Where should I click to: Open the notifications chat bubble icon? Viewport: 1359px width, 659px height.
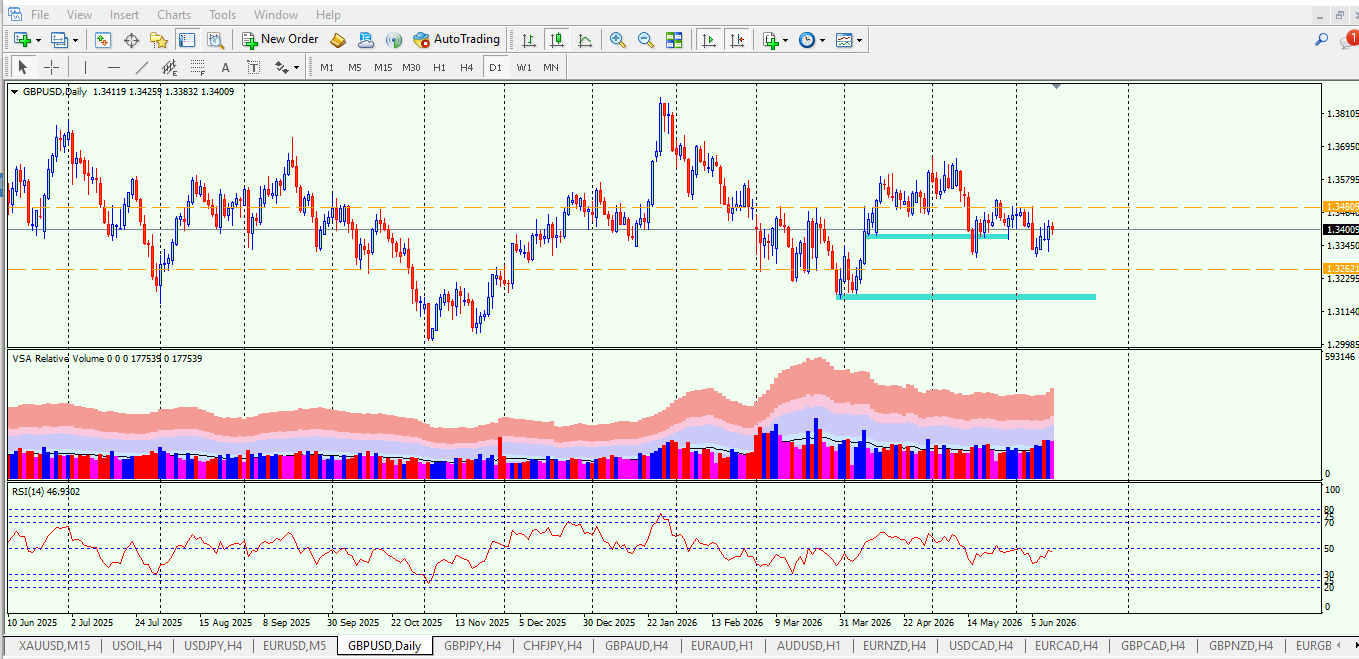click(x=1347, y=40)
